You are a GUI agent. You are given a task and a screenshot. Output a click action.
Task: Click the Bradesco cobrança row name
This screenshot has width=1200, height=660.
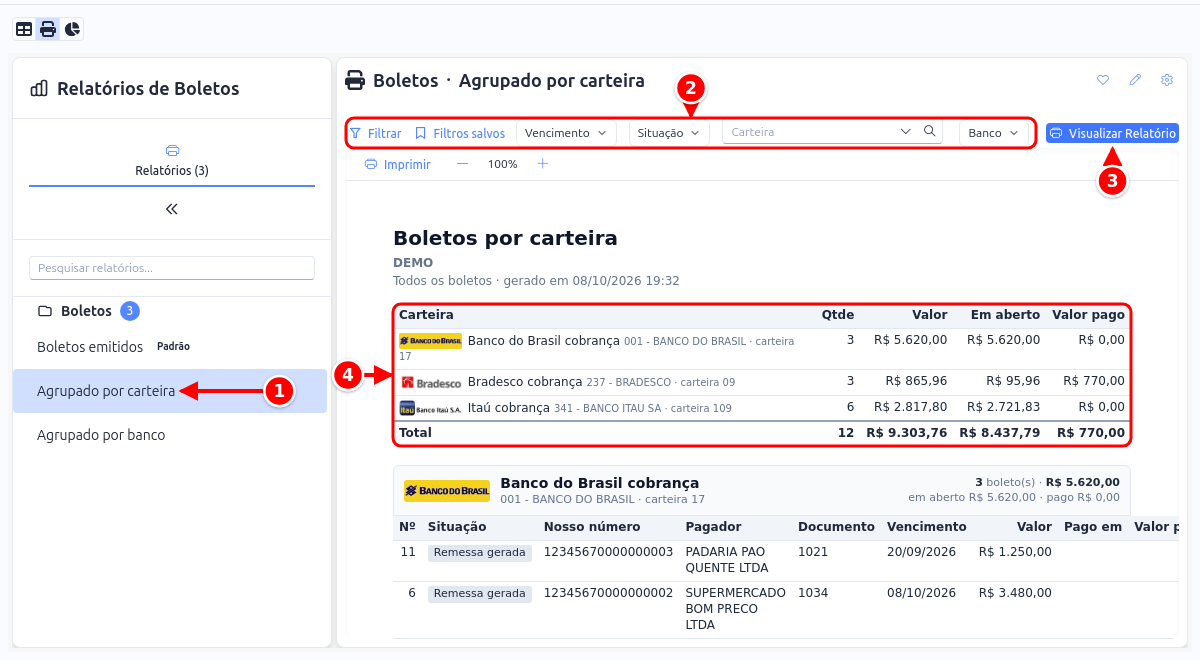(525, 382)
